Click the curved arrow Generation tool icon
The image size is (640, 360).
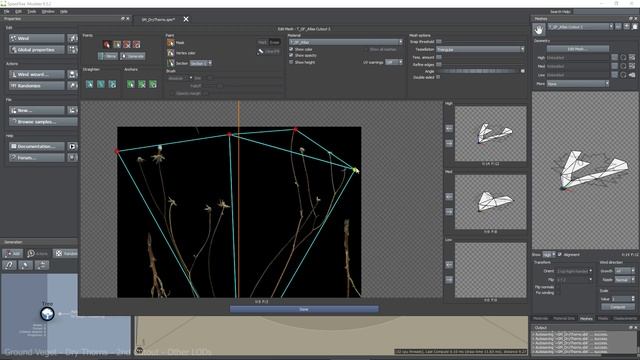tap(9, 265)
